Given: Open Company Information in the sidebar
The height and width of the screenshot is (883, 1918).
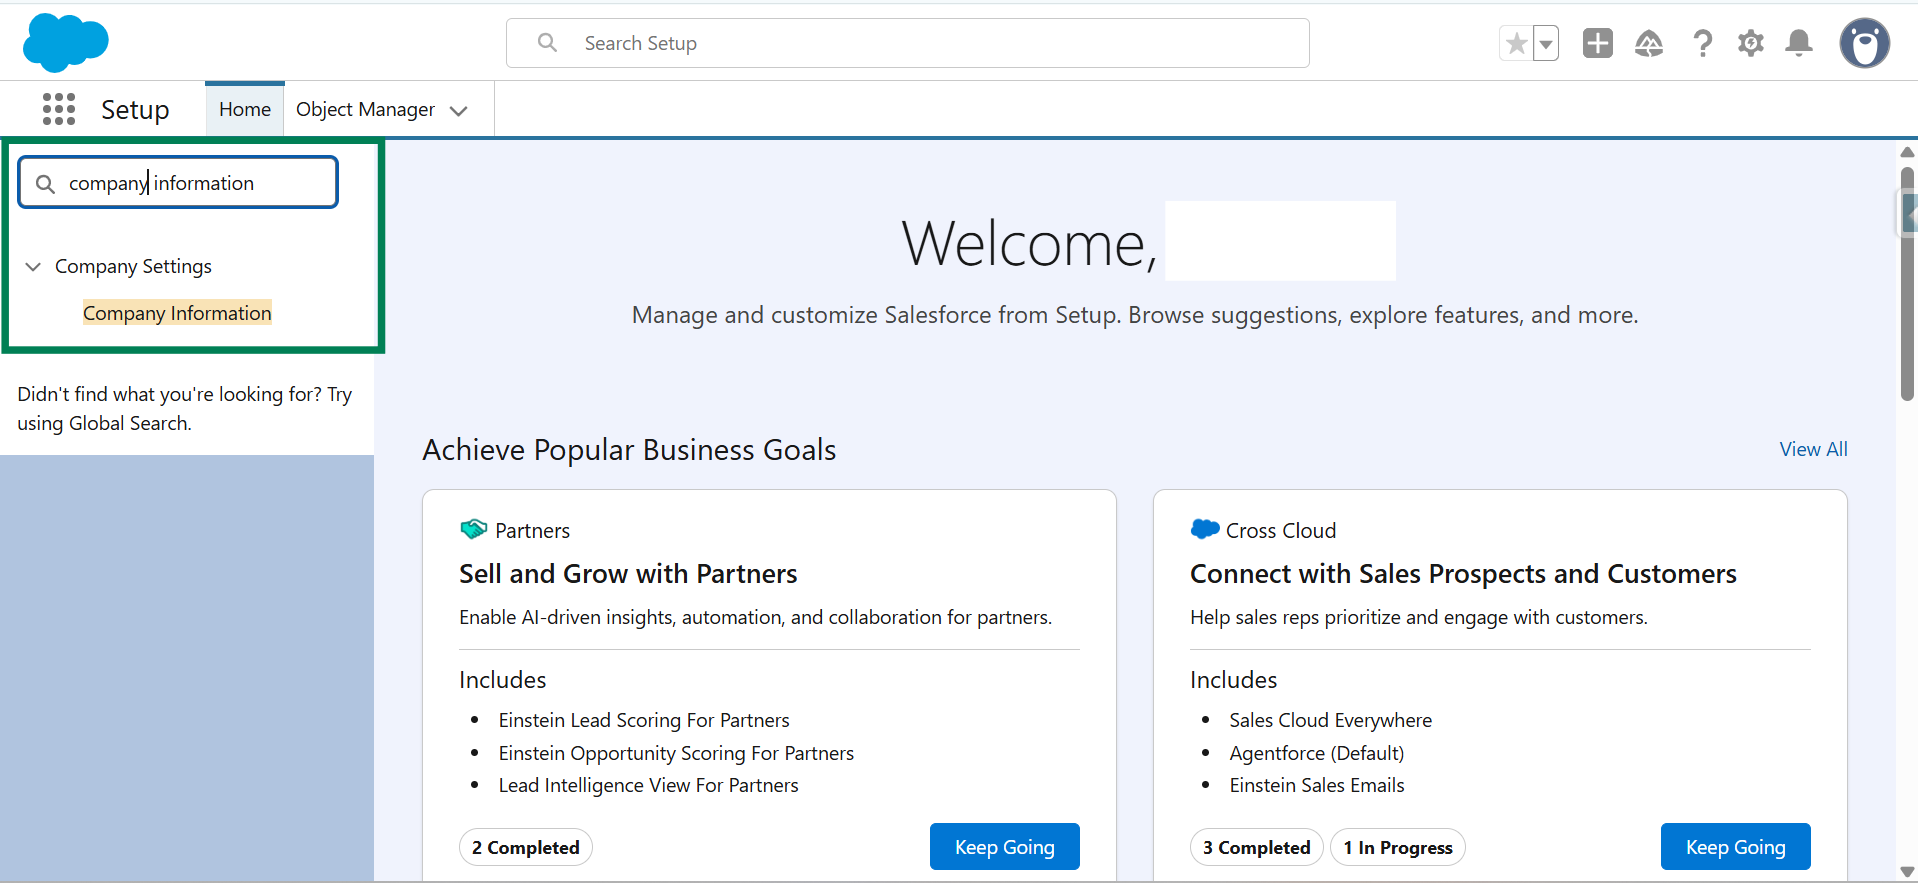Looking at the screenshot, I should pos(177,313).
